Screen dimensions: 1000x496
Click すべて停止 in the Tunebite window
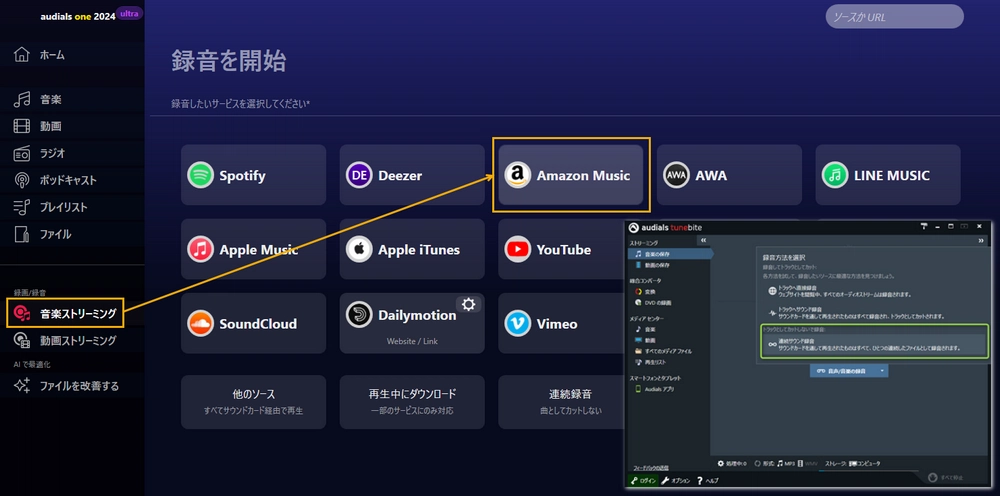tap(945, 477)
